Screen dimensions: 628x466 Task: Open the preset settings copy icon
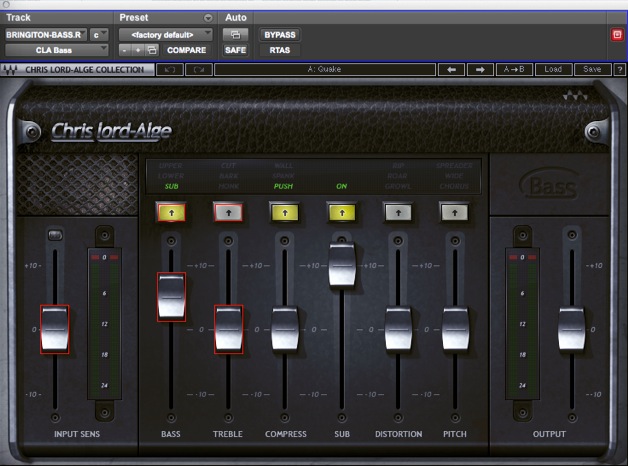[152, 50]
